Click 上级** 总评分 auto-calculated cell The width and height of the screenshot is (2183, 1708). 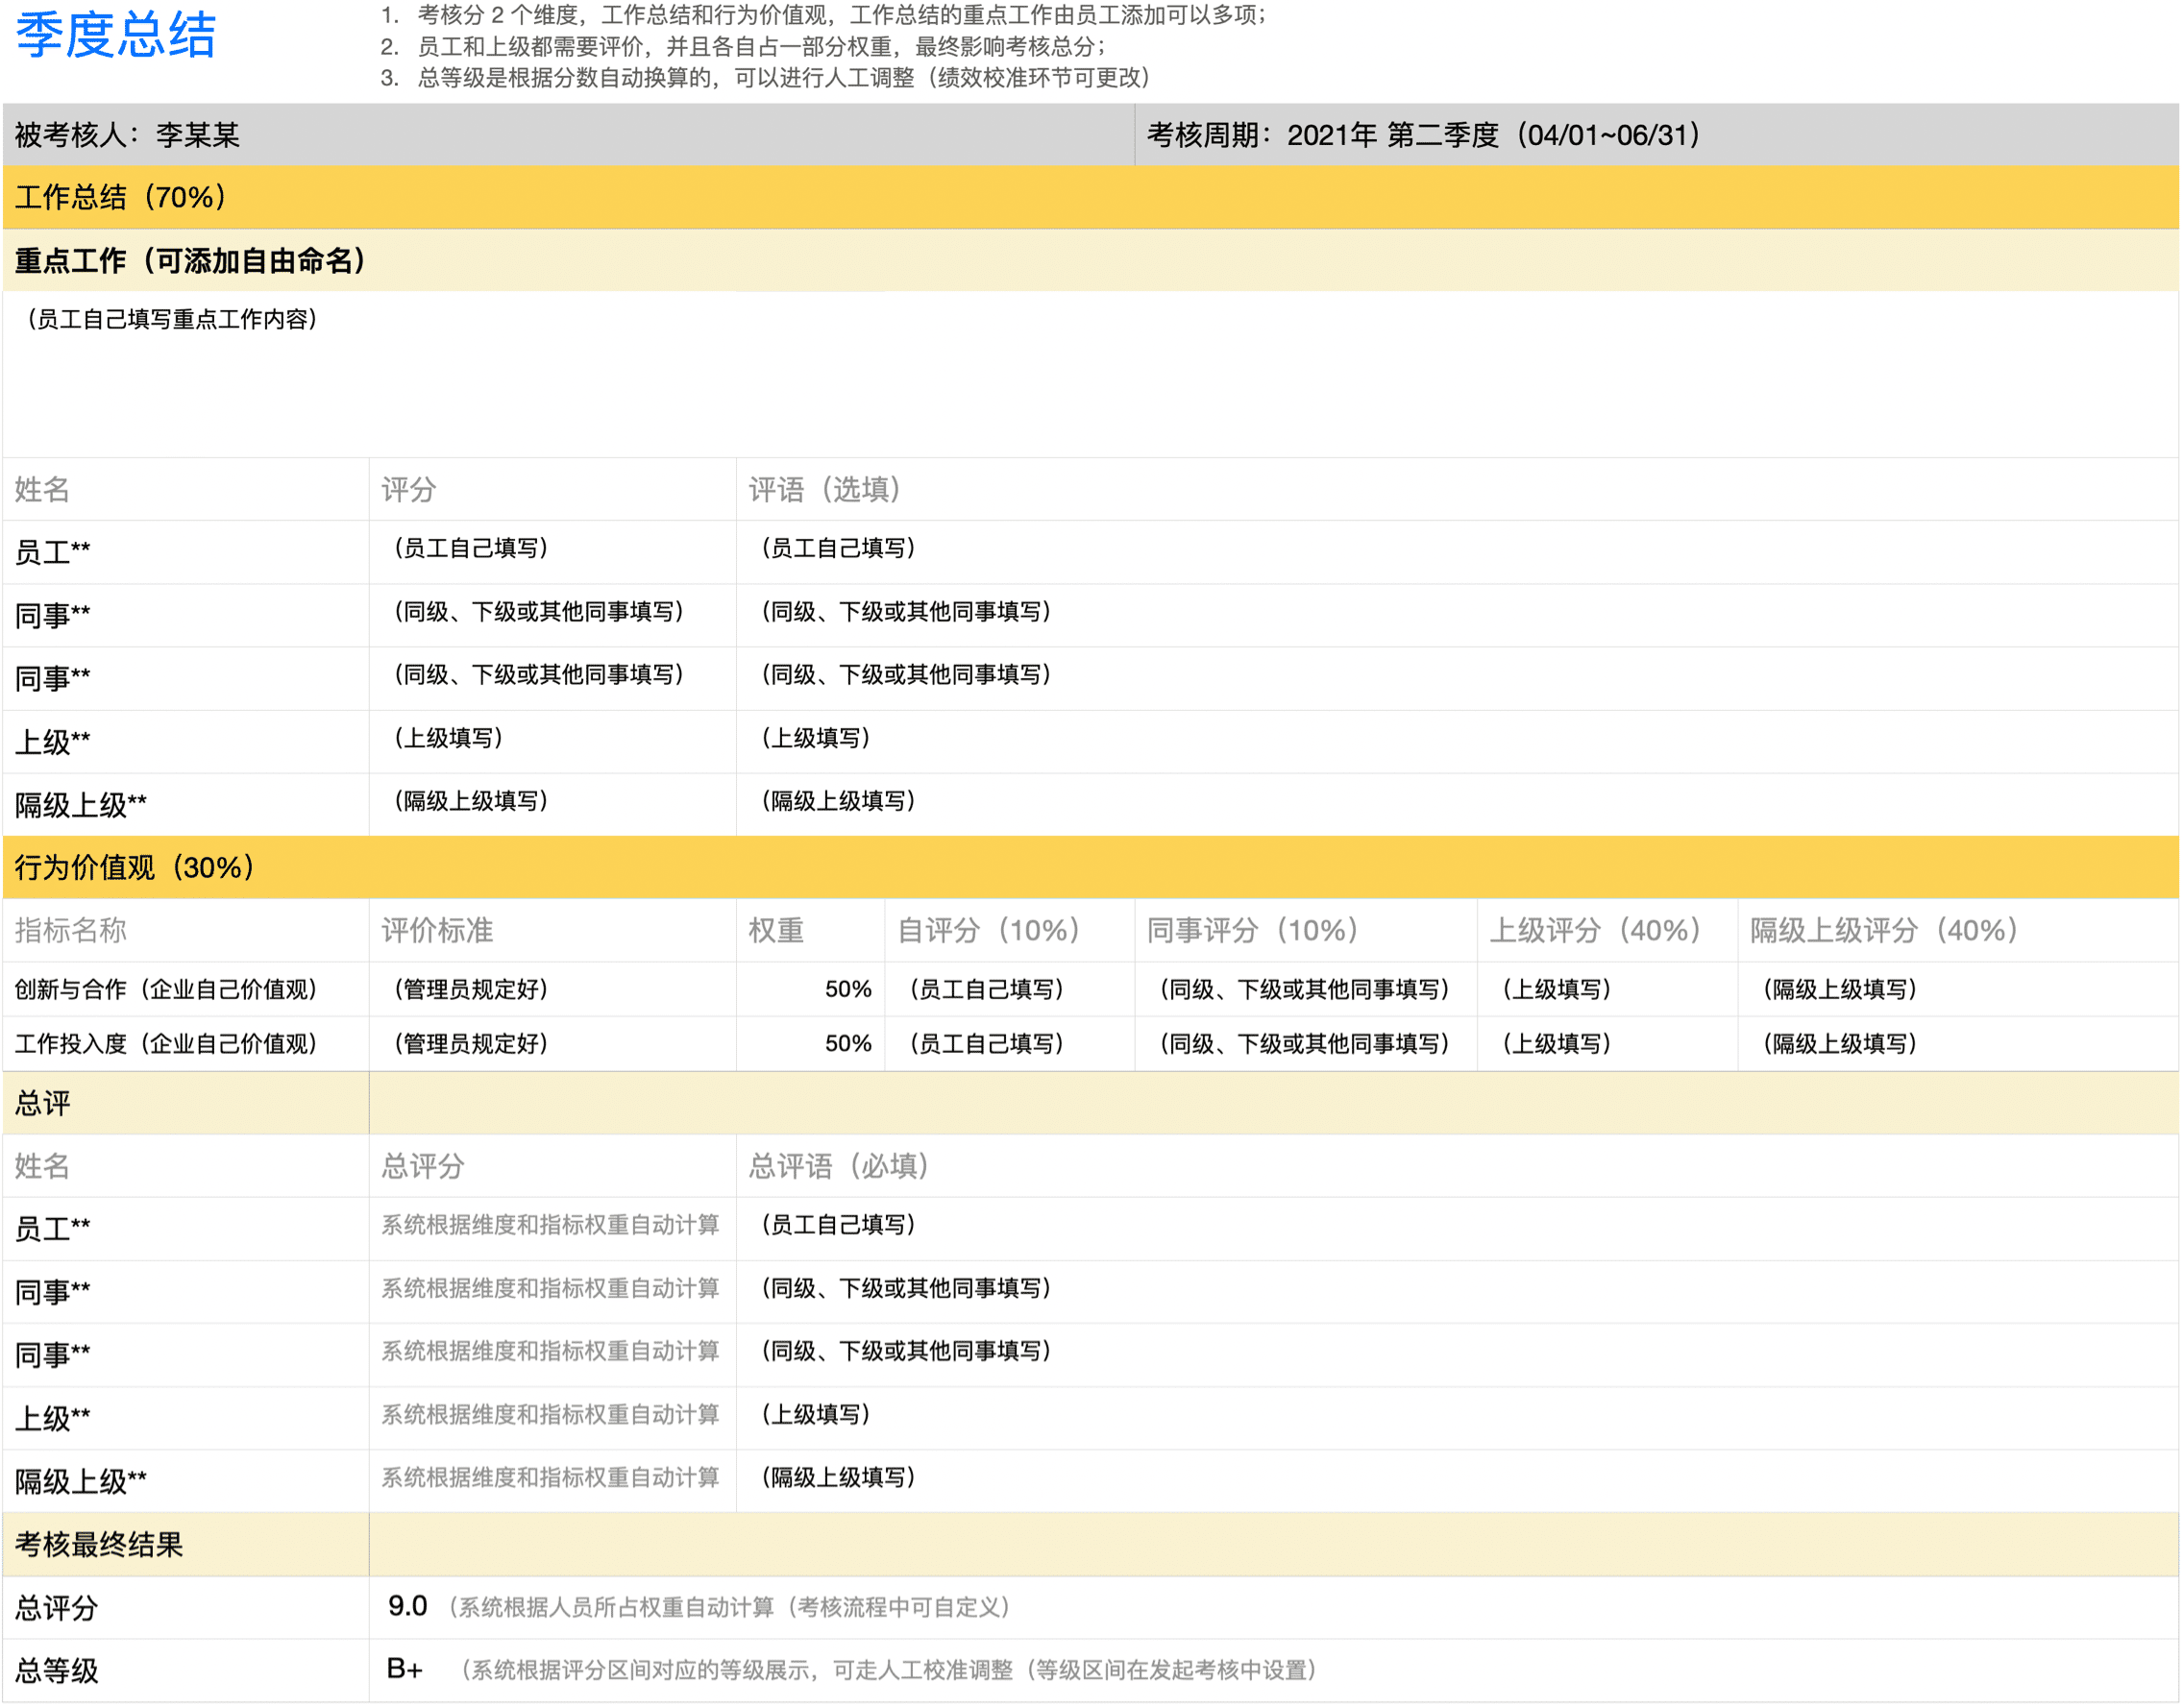(x=552, y=1417)
